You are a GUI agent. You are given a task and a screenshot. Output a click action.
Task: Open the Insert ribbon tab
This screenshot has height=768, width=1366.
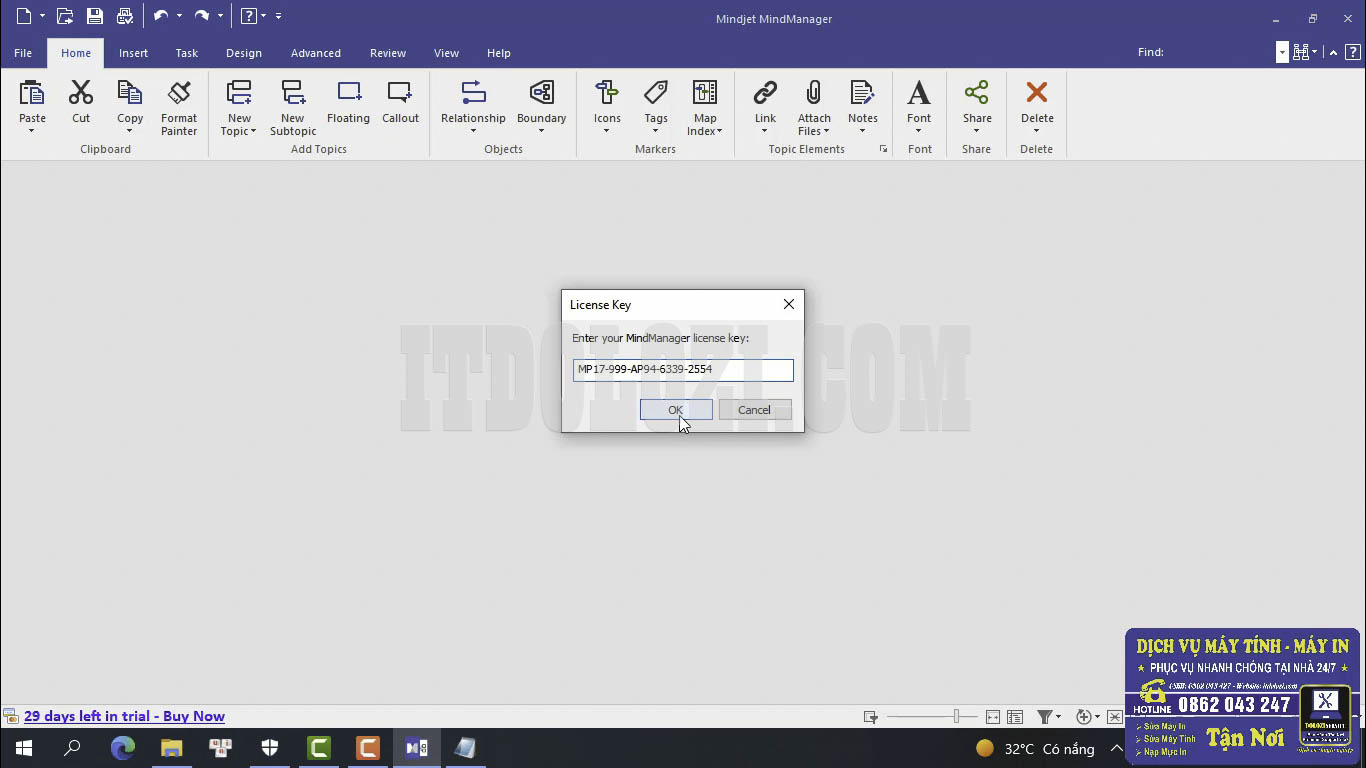(133, 53)
